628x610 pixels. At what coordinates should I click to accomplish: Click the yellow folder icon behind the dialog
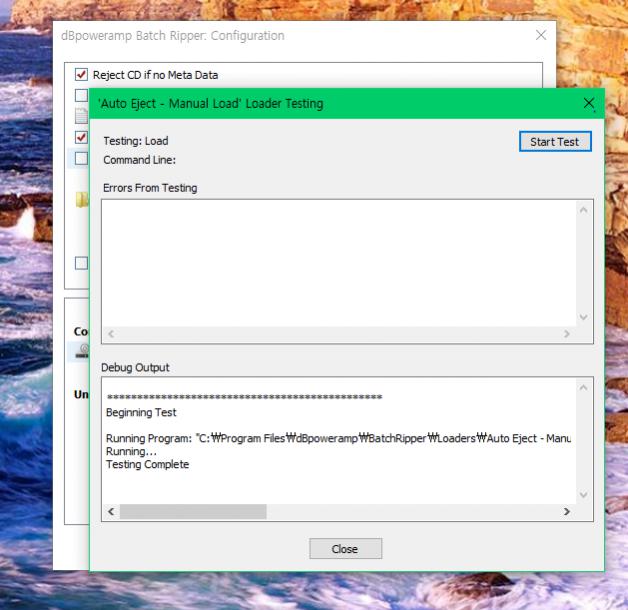click(82, 200)
